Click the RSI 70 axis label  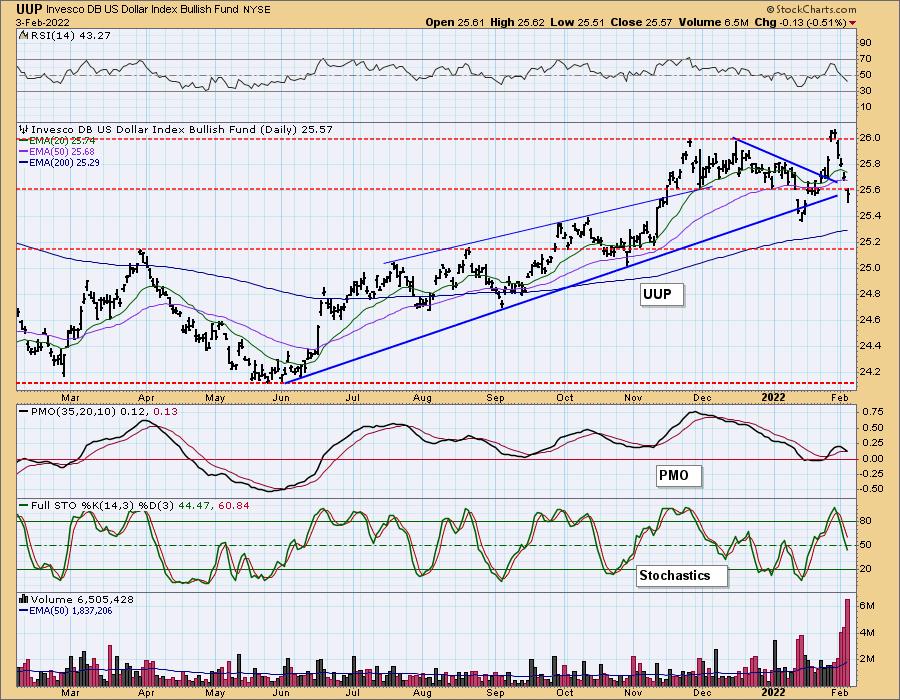(866, 59)
